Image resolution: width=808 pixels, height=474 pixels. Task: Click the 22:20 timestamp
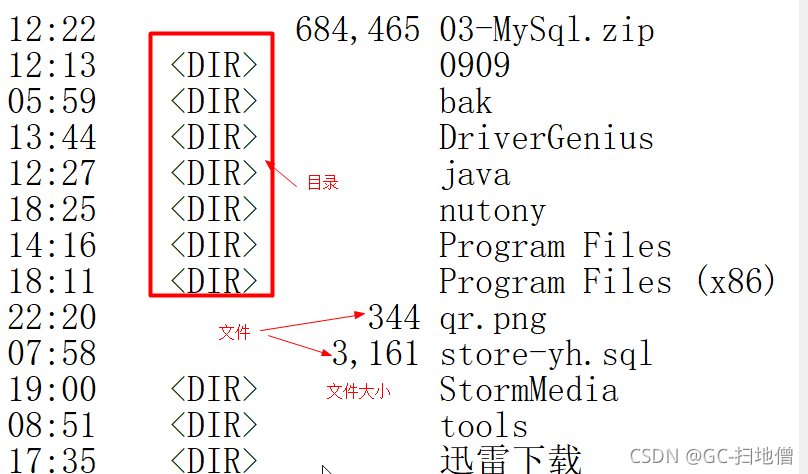coord(52,318)
